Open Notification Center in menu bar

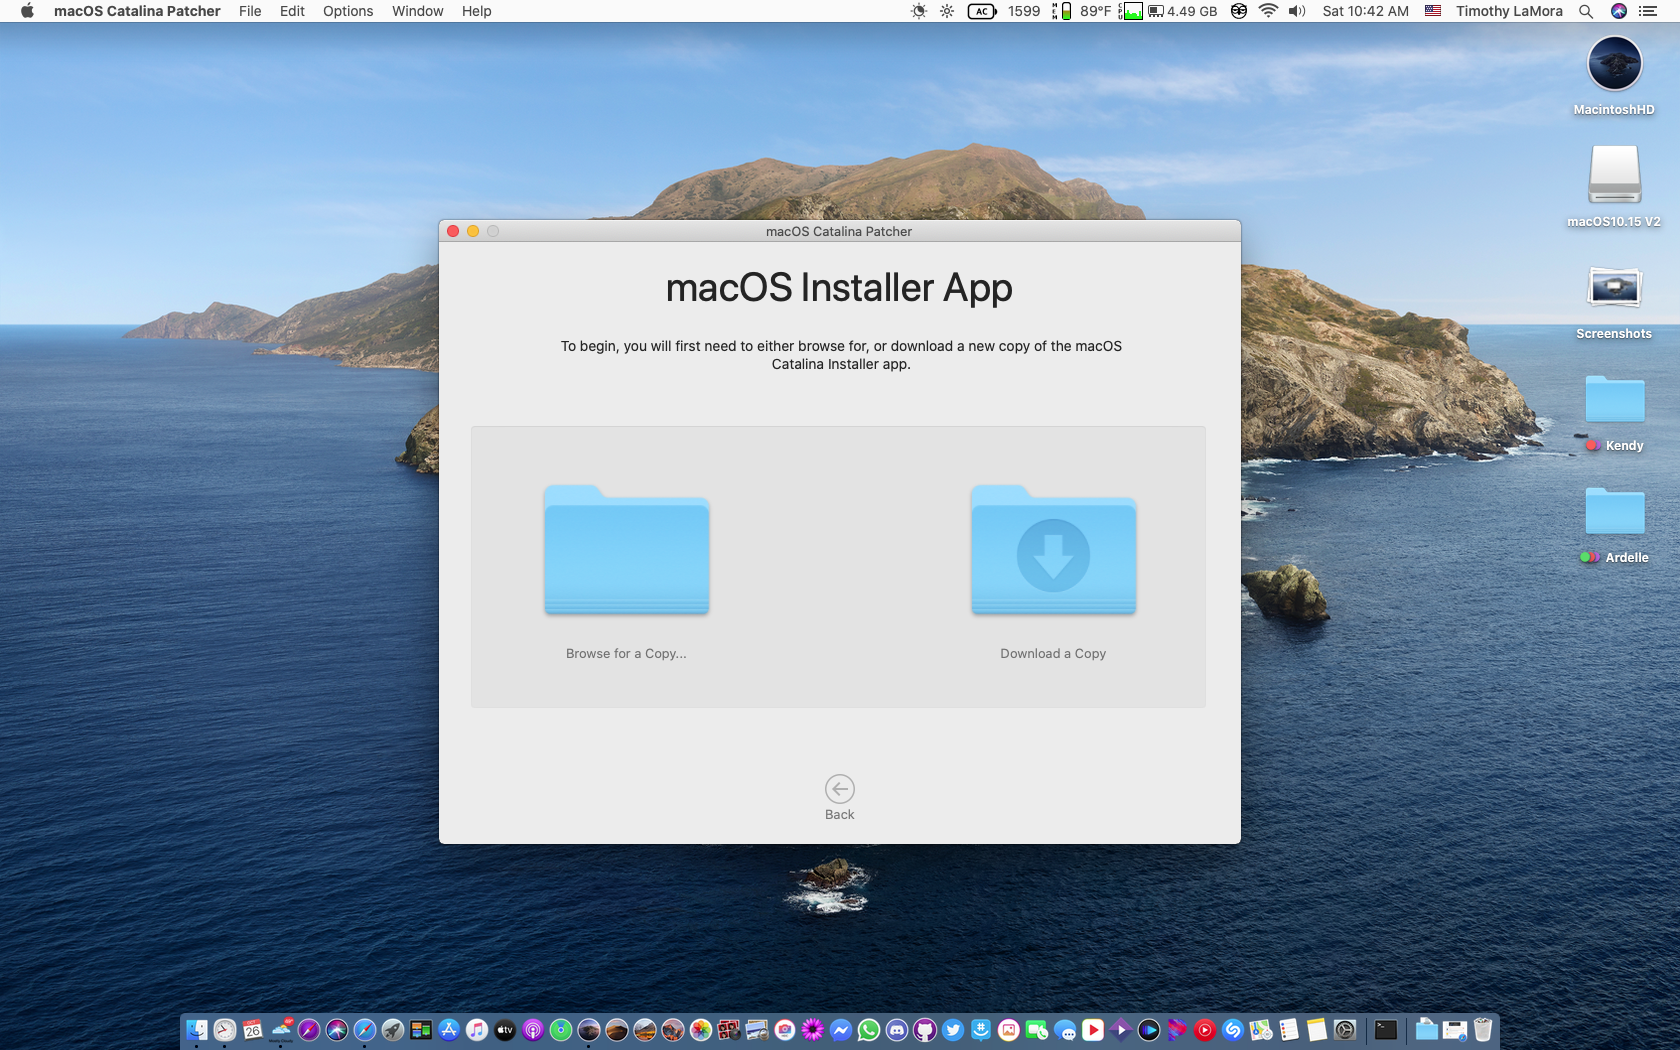[x=1648, y=11]
